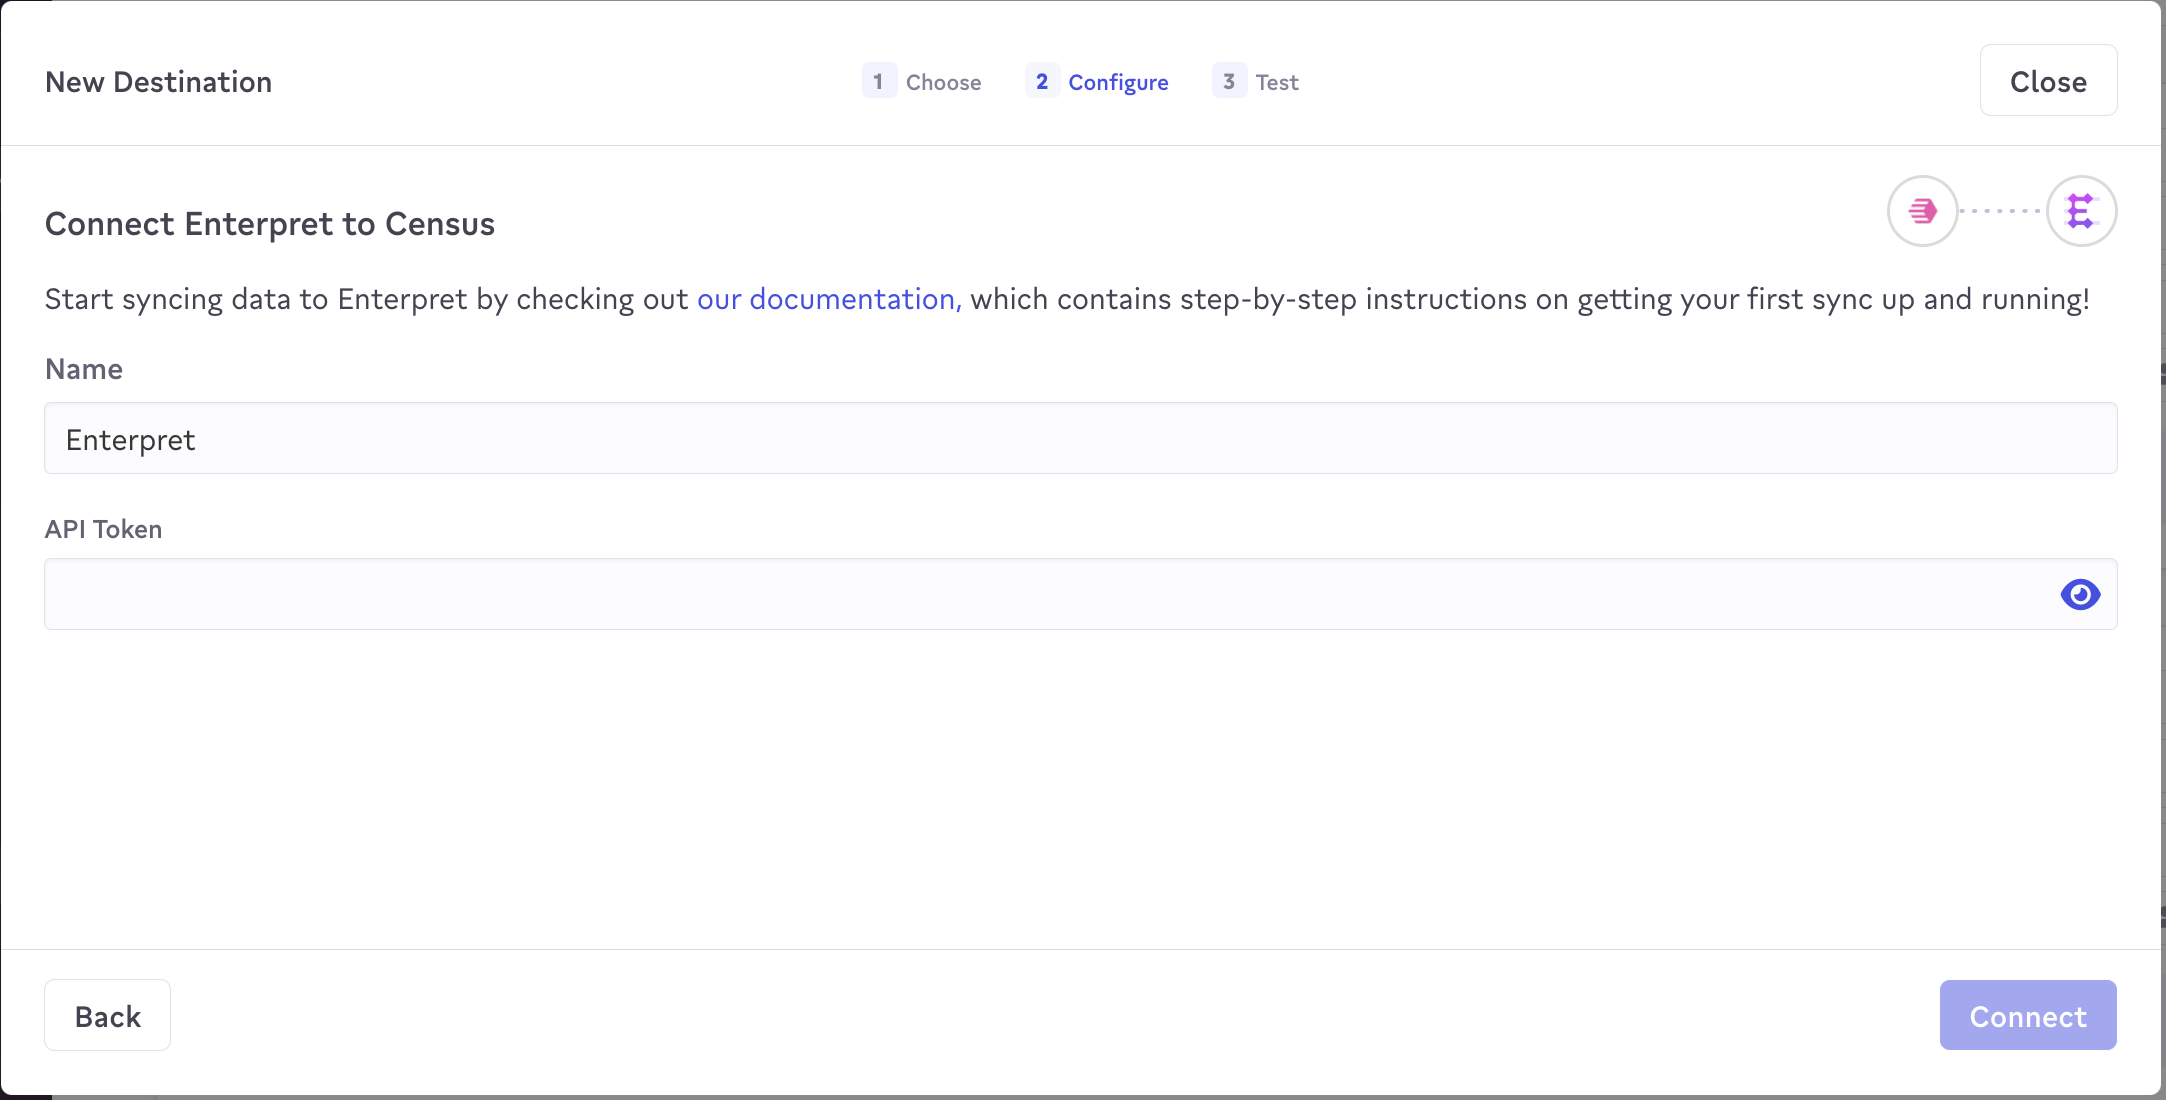The image size is (2166, 1100).
Task: Click the 'API Token' field label
Action: coord(103,529)
